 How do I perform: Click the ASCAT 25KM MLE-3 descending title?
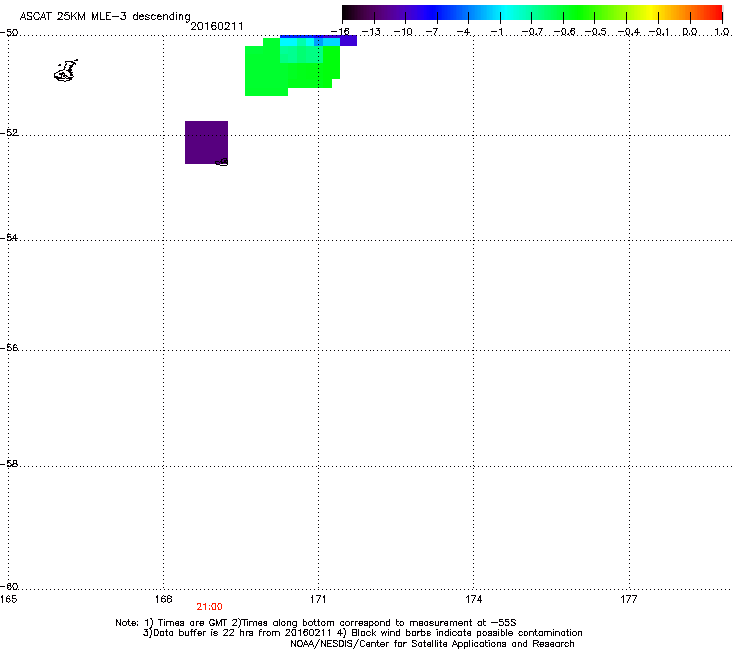105,17
